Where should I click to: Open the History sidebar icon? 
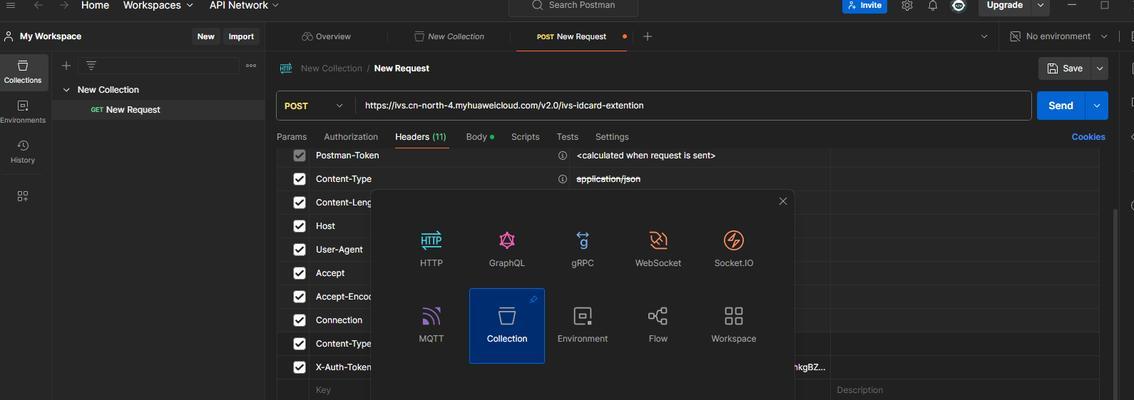pyautogui.click(x=23, y=152)
